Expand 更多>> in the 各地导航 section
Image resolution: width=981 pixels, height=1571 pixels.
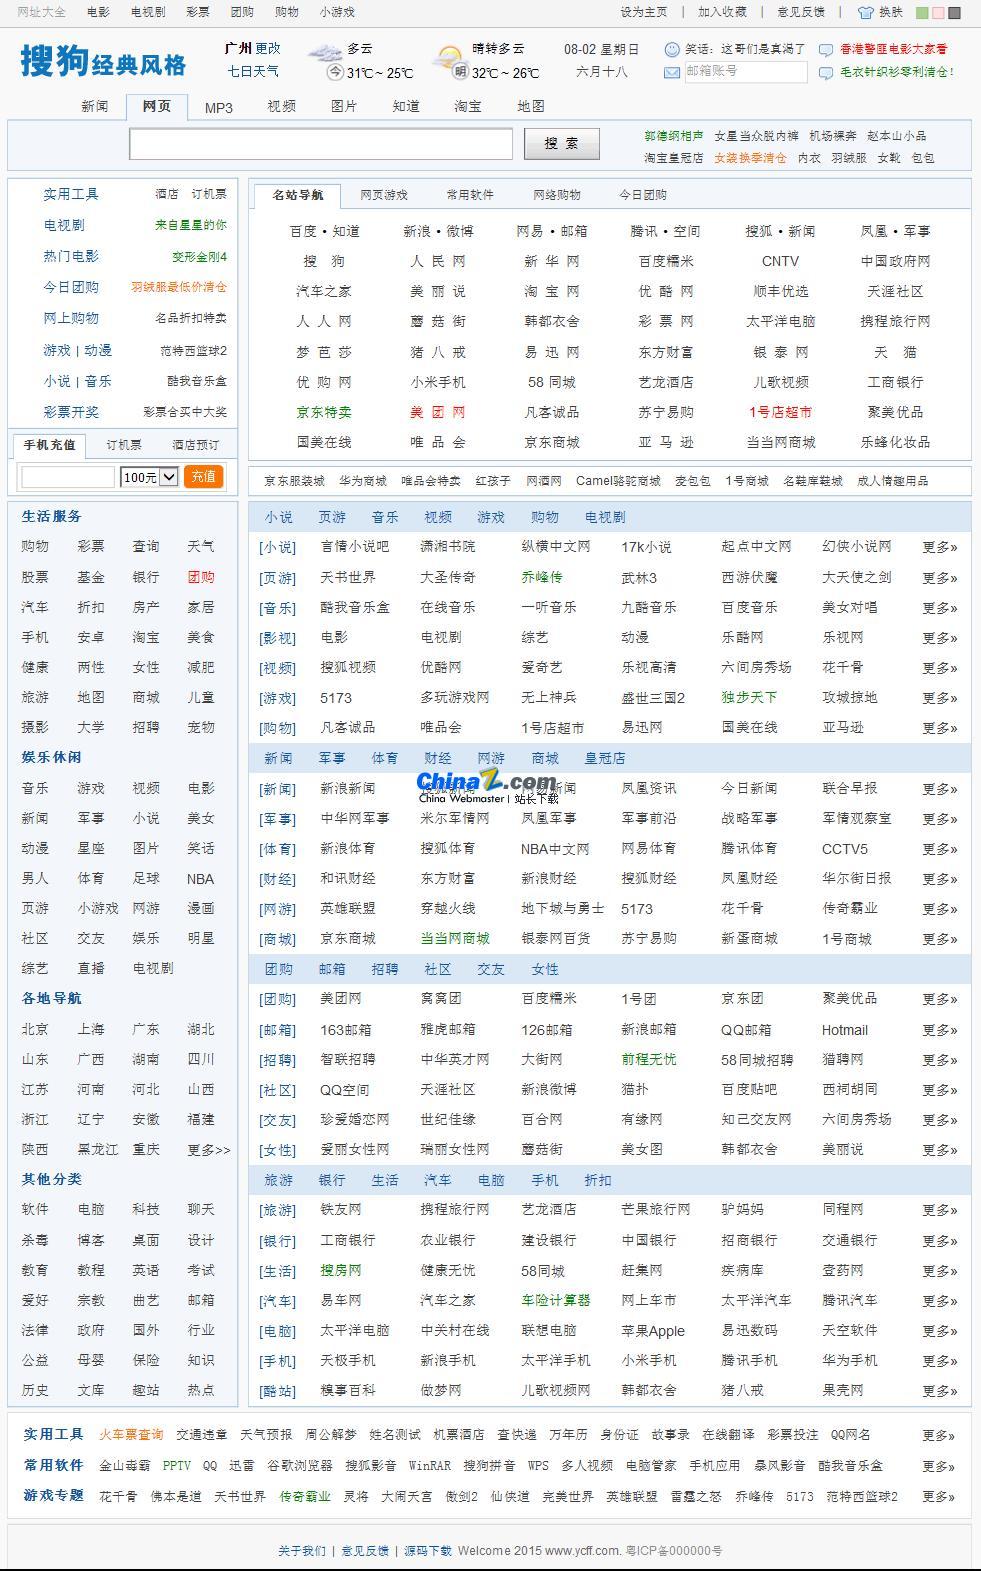click(209, 1150)
